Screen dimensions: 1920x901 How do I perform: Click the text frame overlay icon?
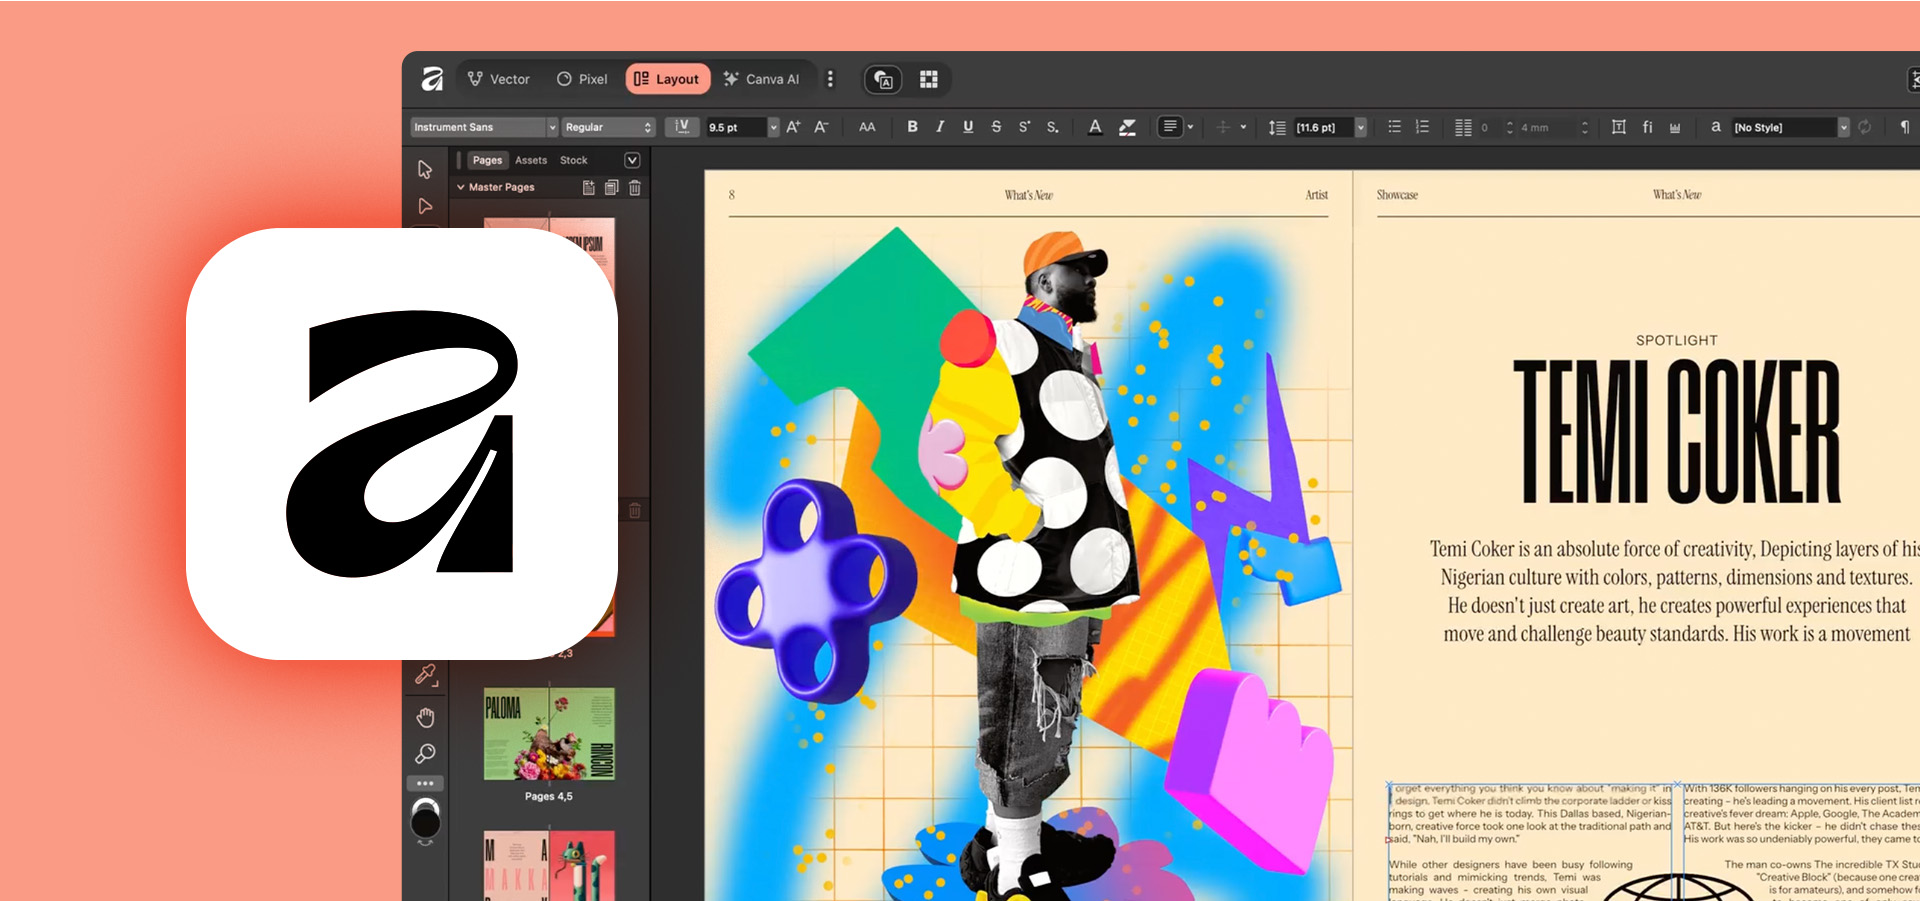(883, 80)
